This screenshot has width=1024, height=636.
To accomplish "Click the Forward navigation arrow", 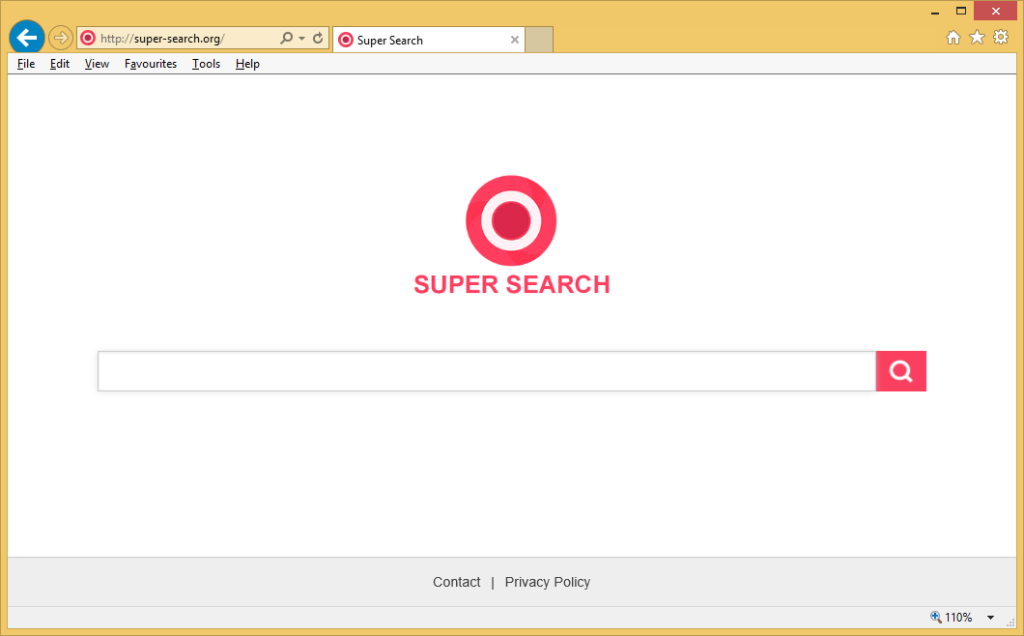I will [60, 38].
